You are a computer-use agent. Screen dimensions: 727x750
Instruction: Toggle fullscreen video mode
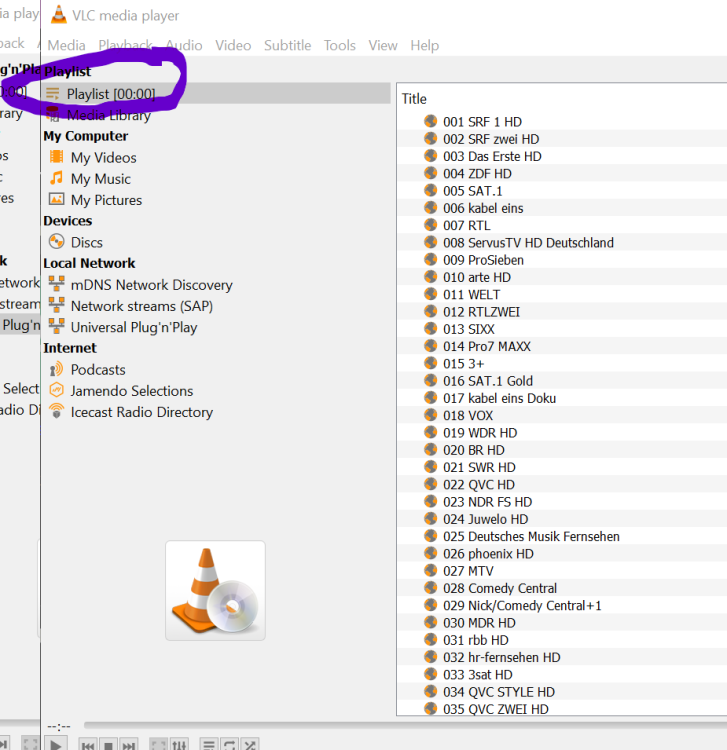tap(159, 745)
